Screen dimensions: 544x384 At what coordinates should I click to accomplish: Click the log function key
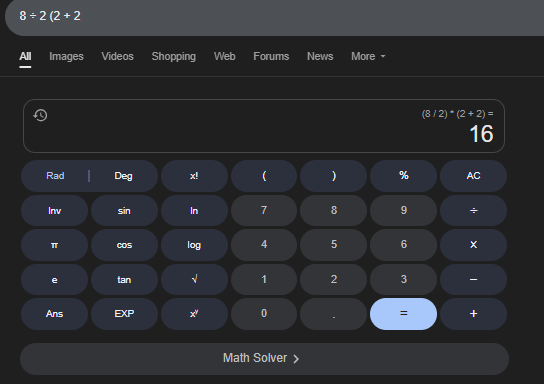pyautogui.click(x=194, y=245)
